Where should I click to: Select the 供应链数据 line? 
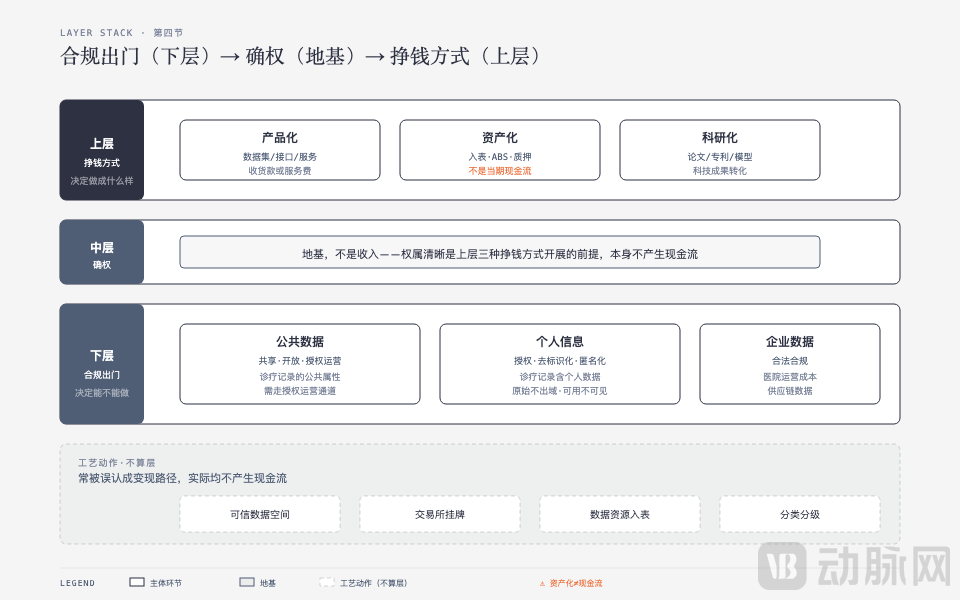coord(790,391)
